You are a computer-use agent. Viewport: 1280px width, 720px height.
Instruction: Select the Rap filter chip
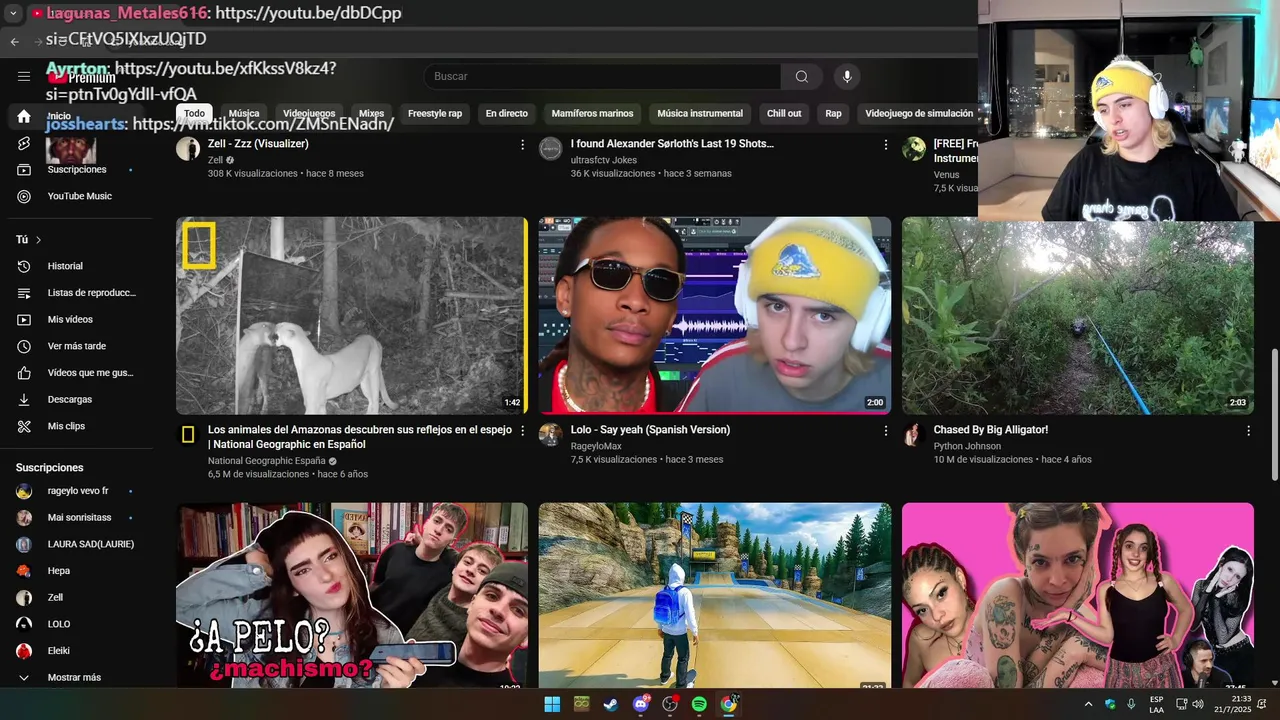pyautogui.click(x=833, y=113)
